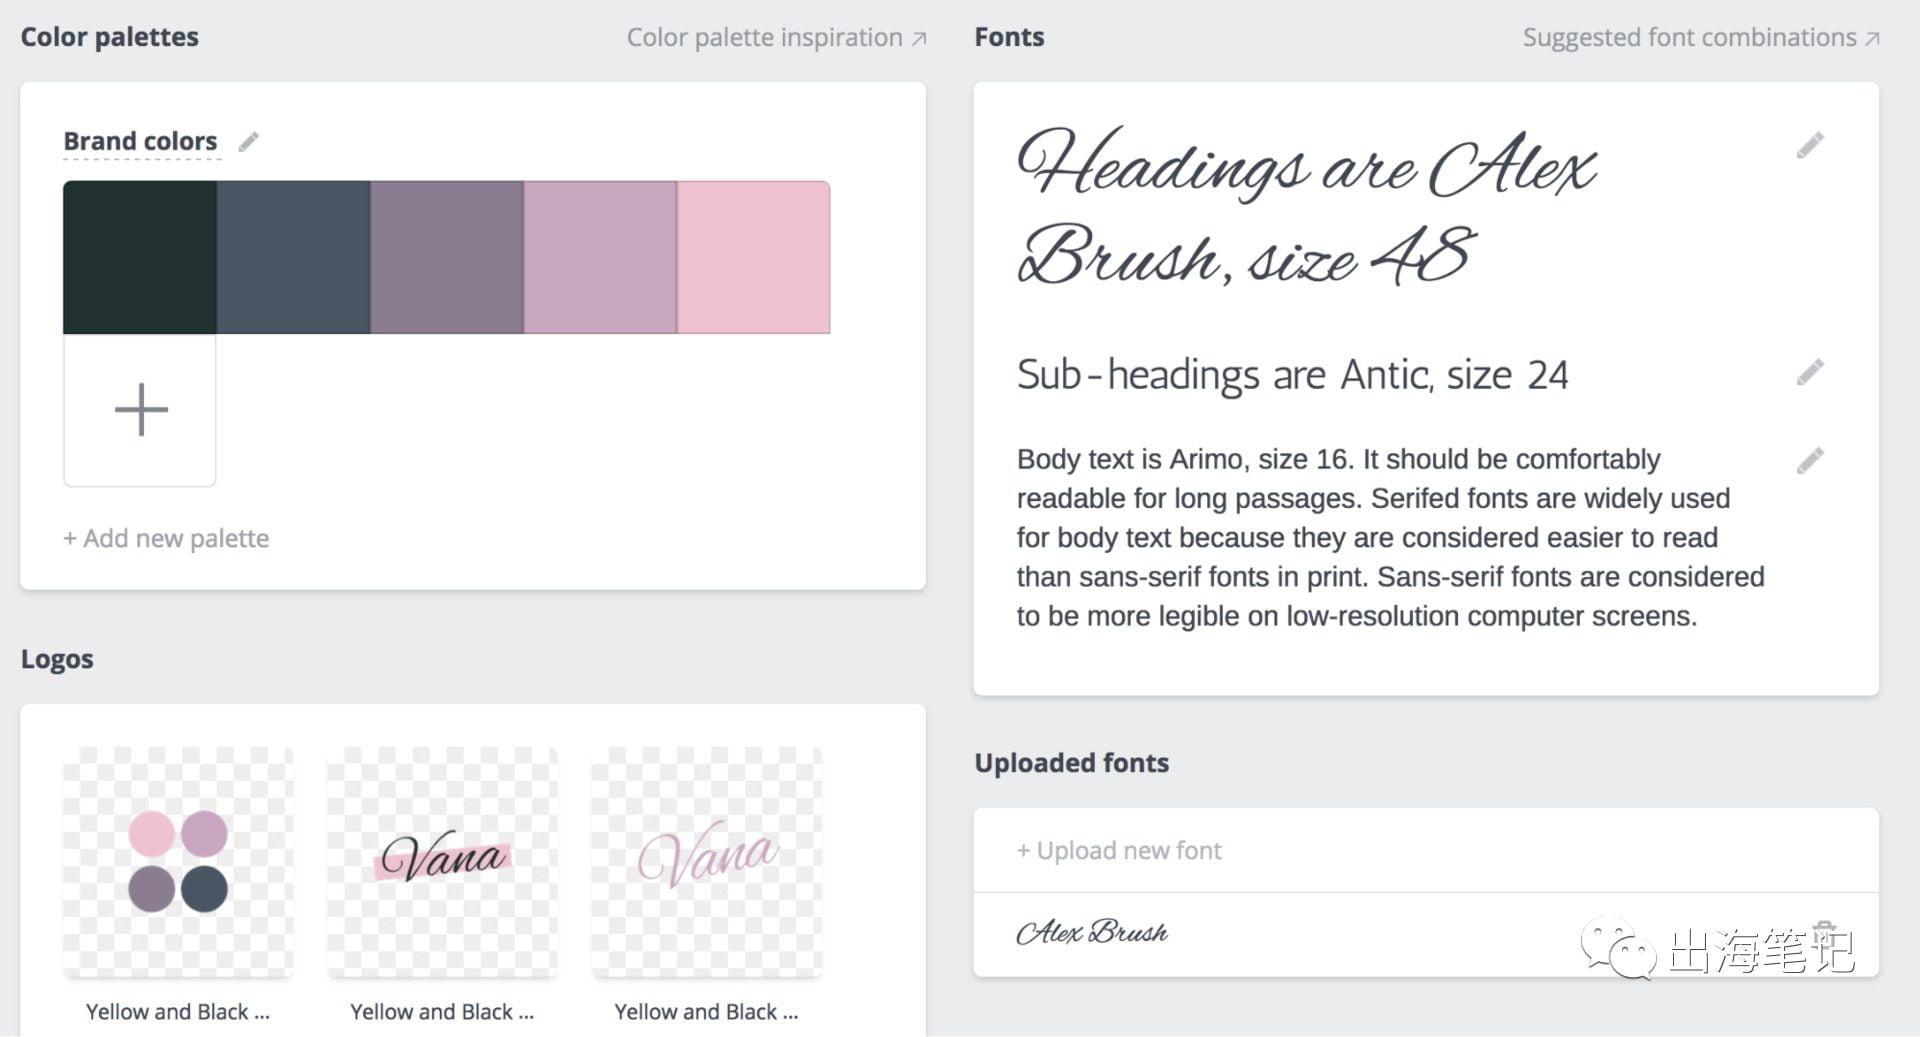Edit the Brand colors palette name pencil

click(x=249, y=142)
